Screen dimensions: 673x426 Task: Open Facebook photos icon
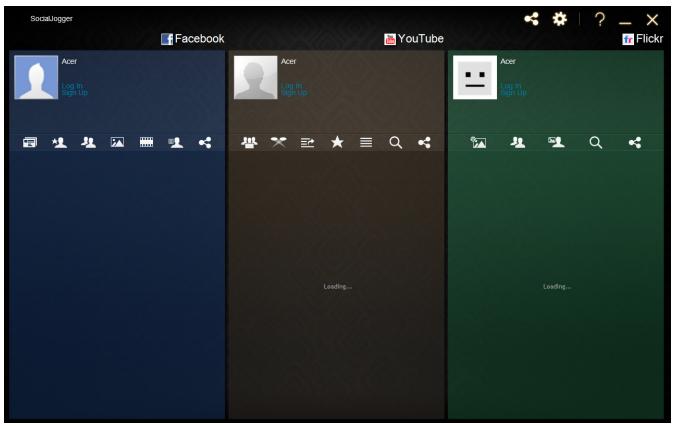117,142
